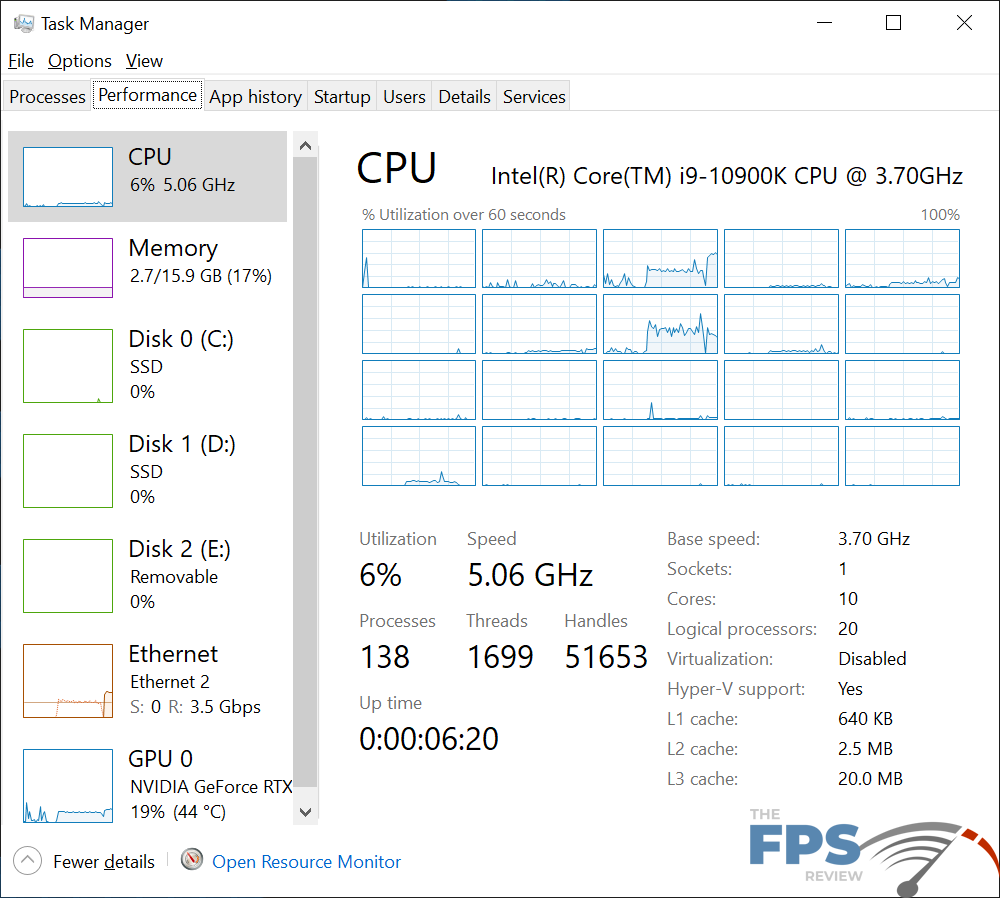Switch to the Services tab
Screen dimensions: 1000x898
click(x=534, y=96)
